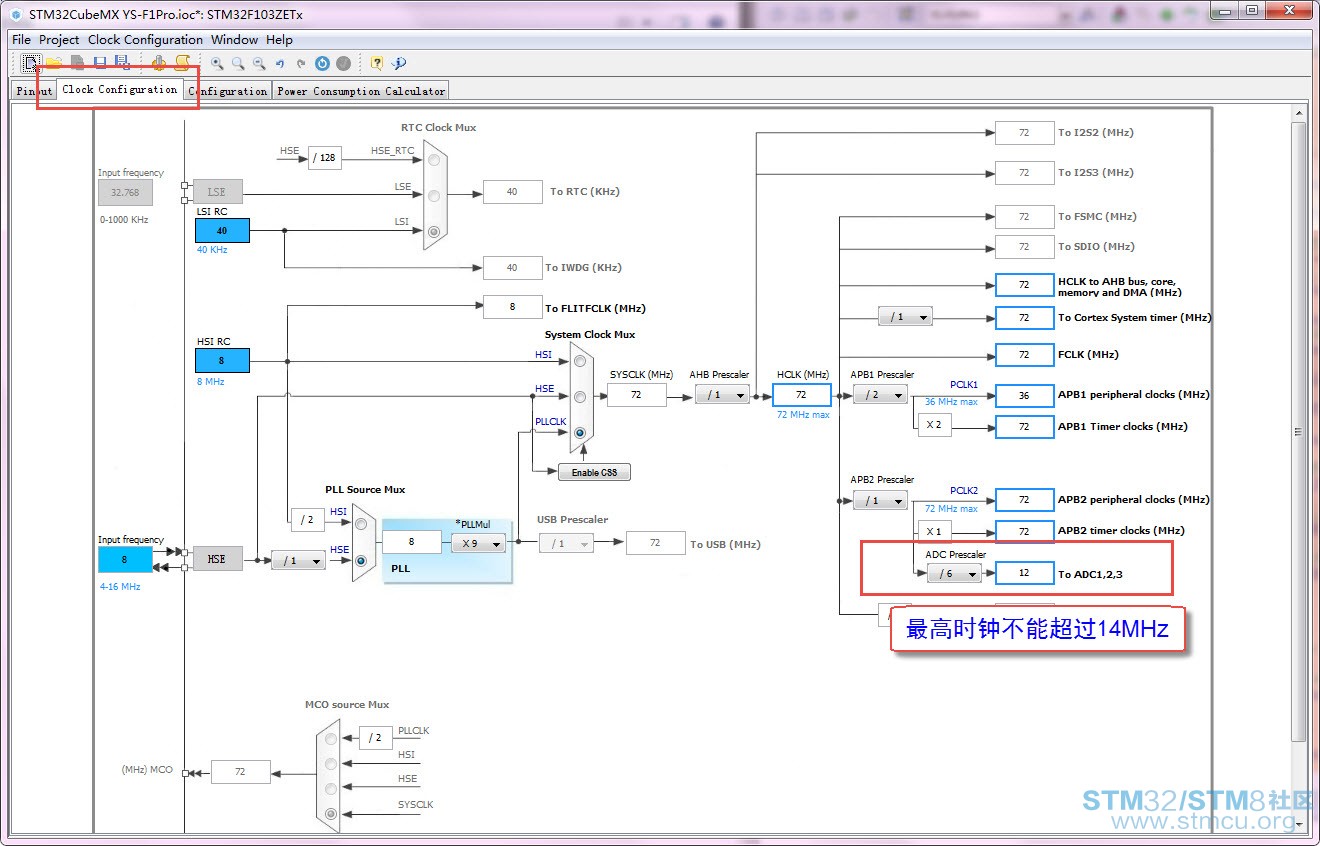Screen dimensions: 1320x846
Task: Open a project with the folder icon
Action: click(54, 63)
